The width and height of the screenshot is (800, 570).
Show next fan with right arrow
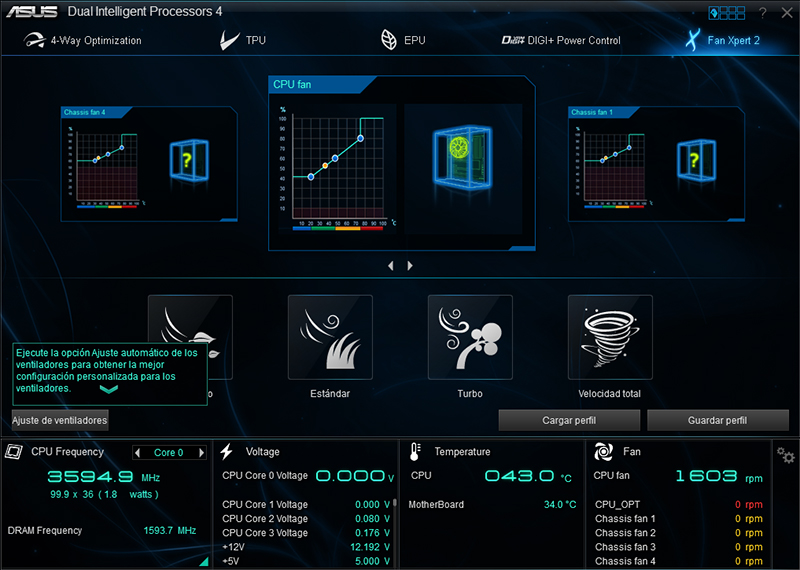coord(410,266)
